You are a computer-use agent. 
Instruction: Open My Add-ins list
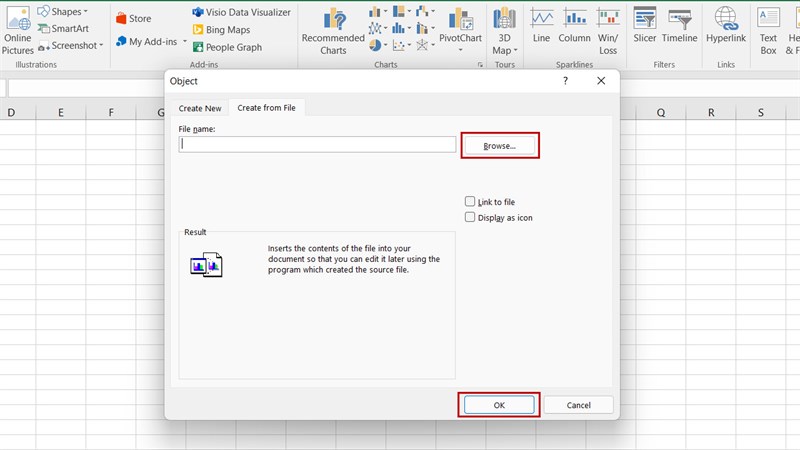(x=146, y=41)
